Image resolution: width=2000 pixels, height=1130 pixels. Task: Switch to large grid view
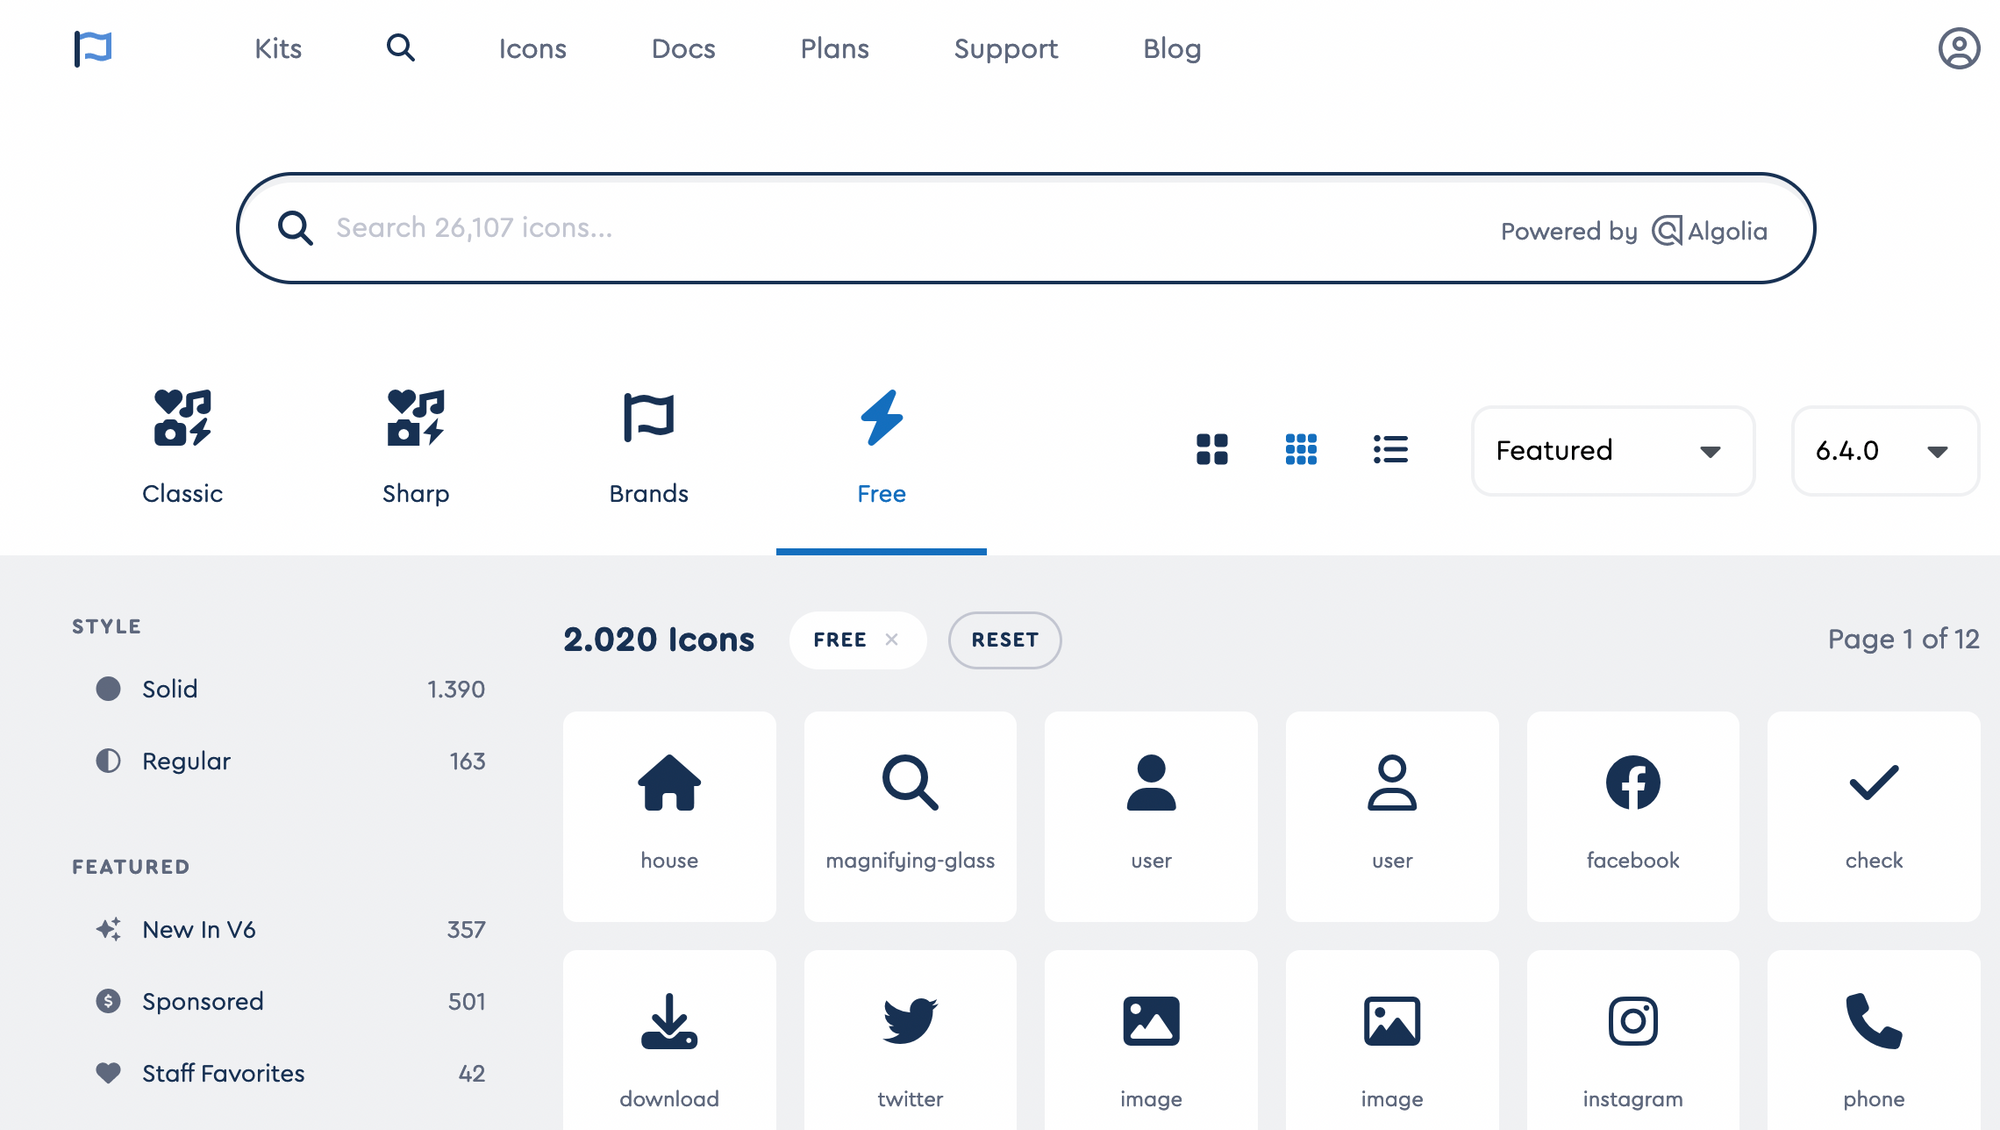click(1212, 450)
